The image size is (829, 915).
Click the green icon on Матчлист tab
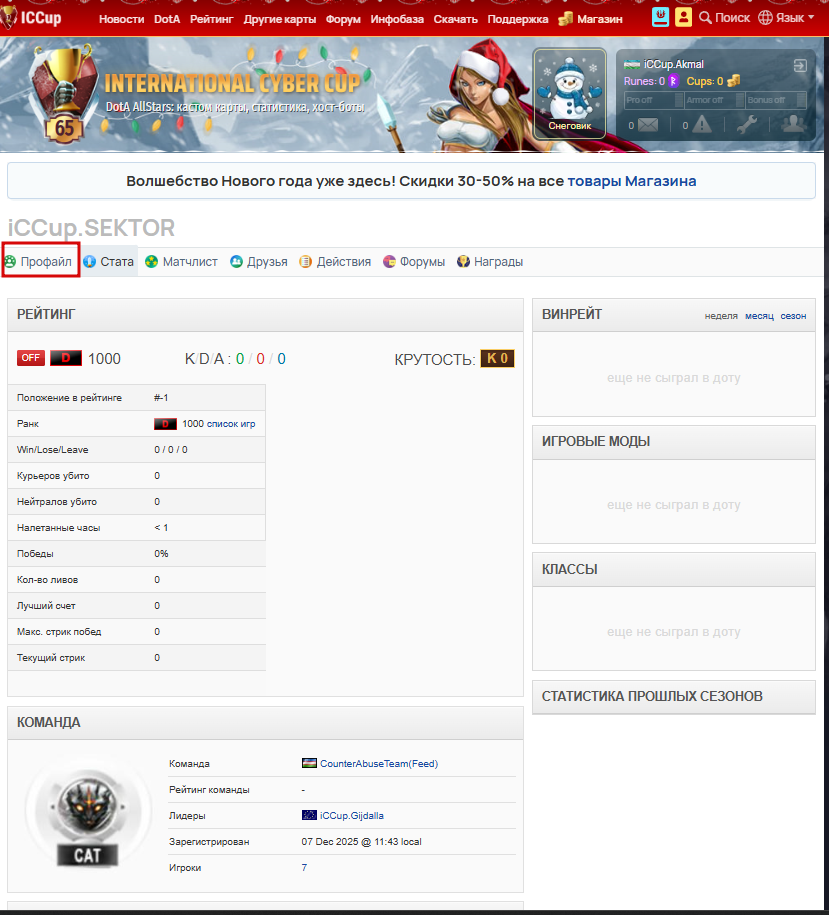(152, 261)
